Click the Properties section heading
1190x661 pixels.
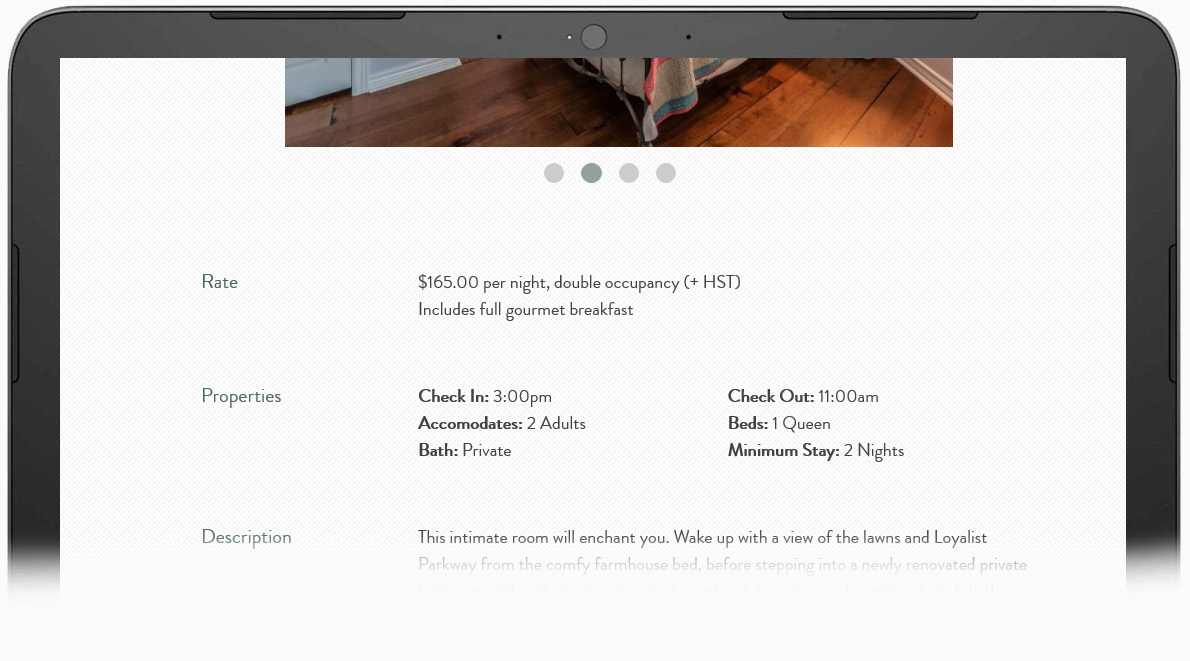coord(241,397)
